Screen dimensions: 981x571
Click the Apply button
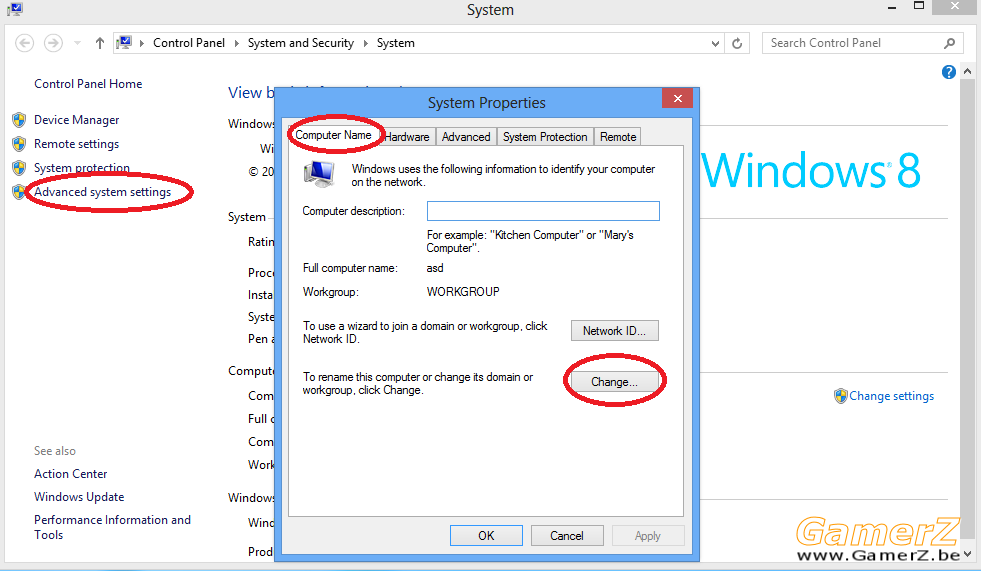pos(648,536)
